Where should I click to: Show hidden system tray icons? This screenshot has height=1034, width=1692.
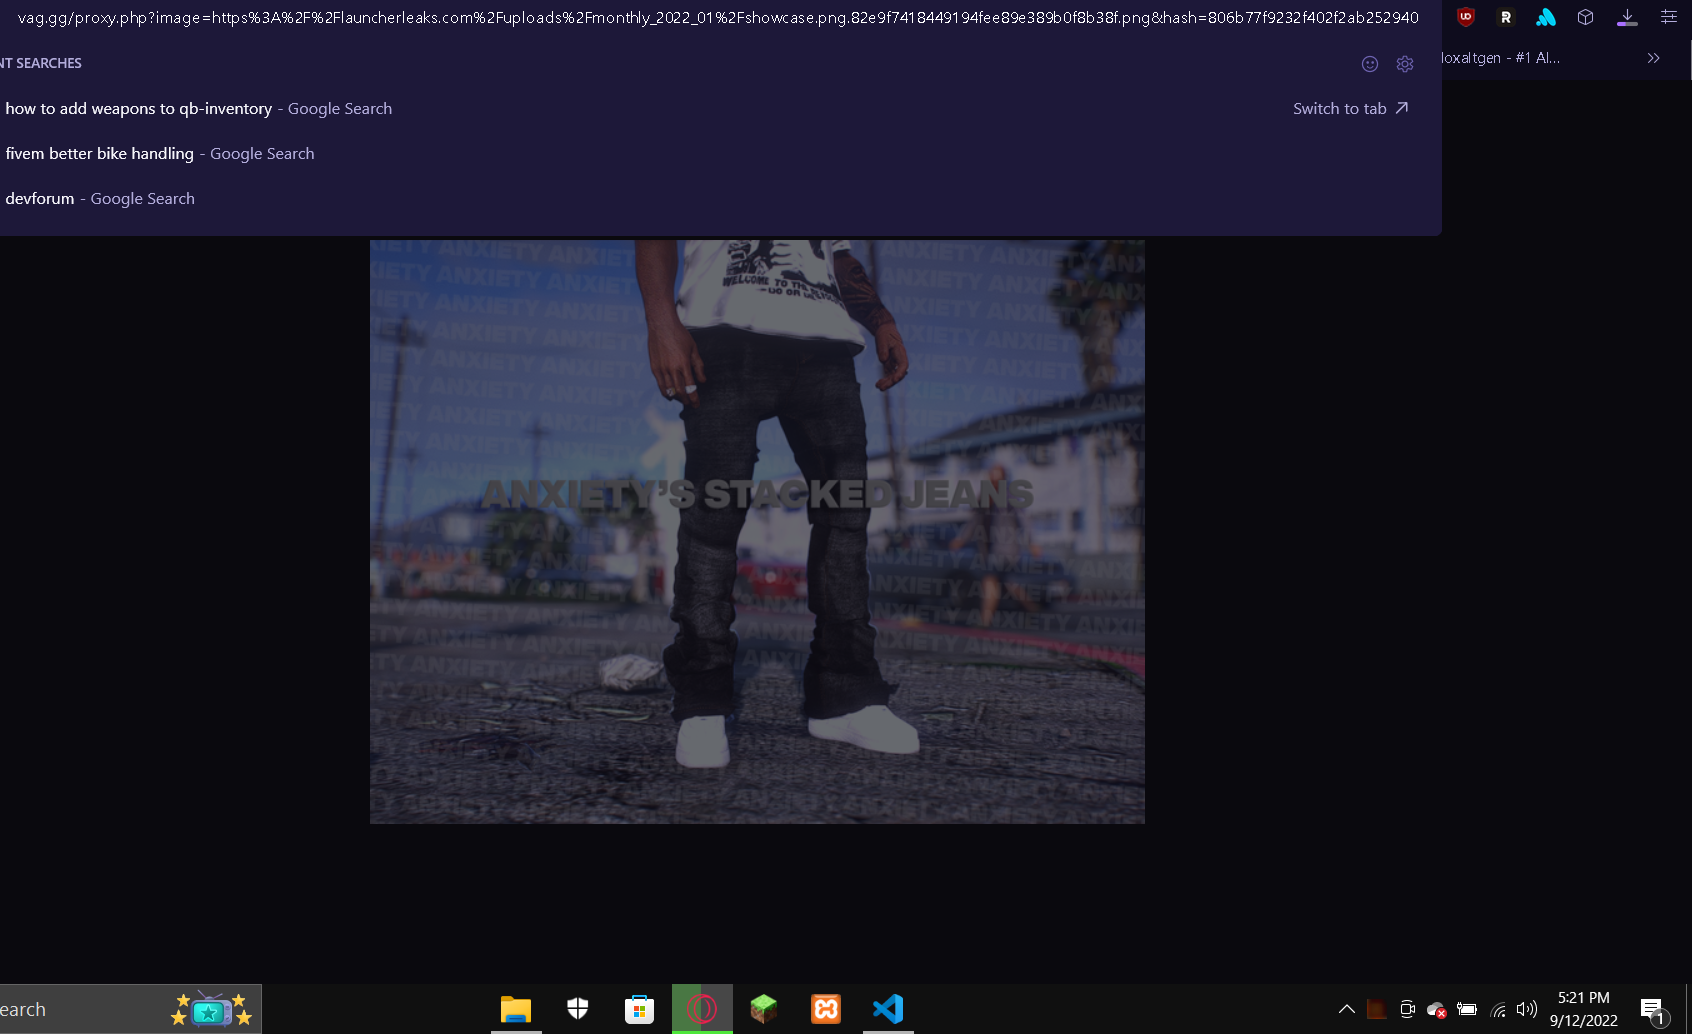pyautogui.click(x=1347, y=1009)
